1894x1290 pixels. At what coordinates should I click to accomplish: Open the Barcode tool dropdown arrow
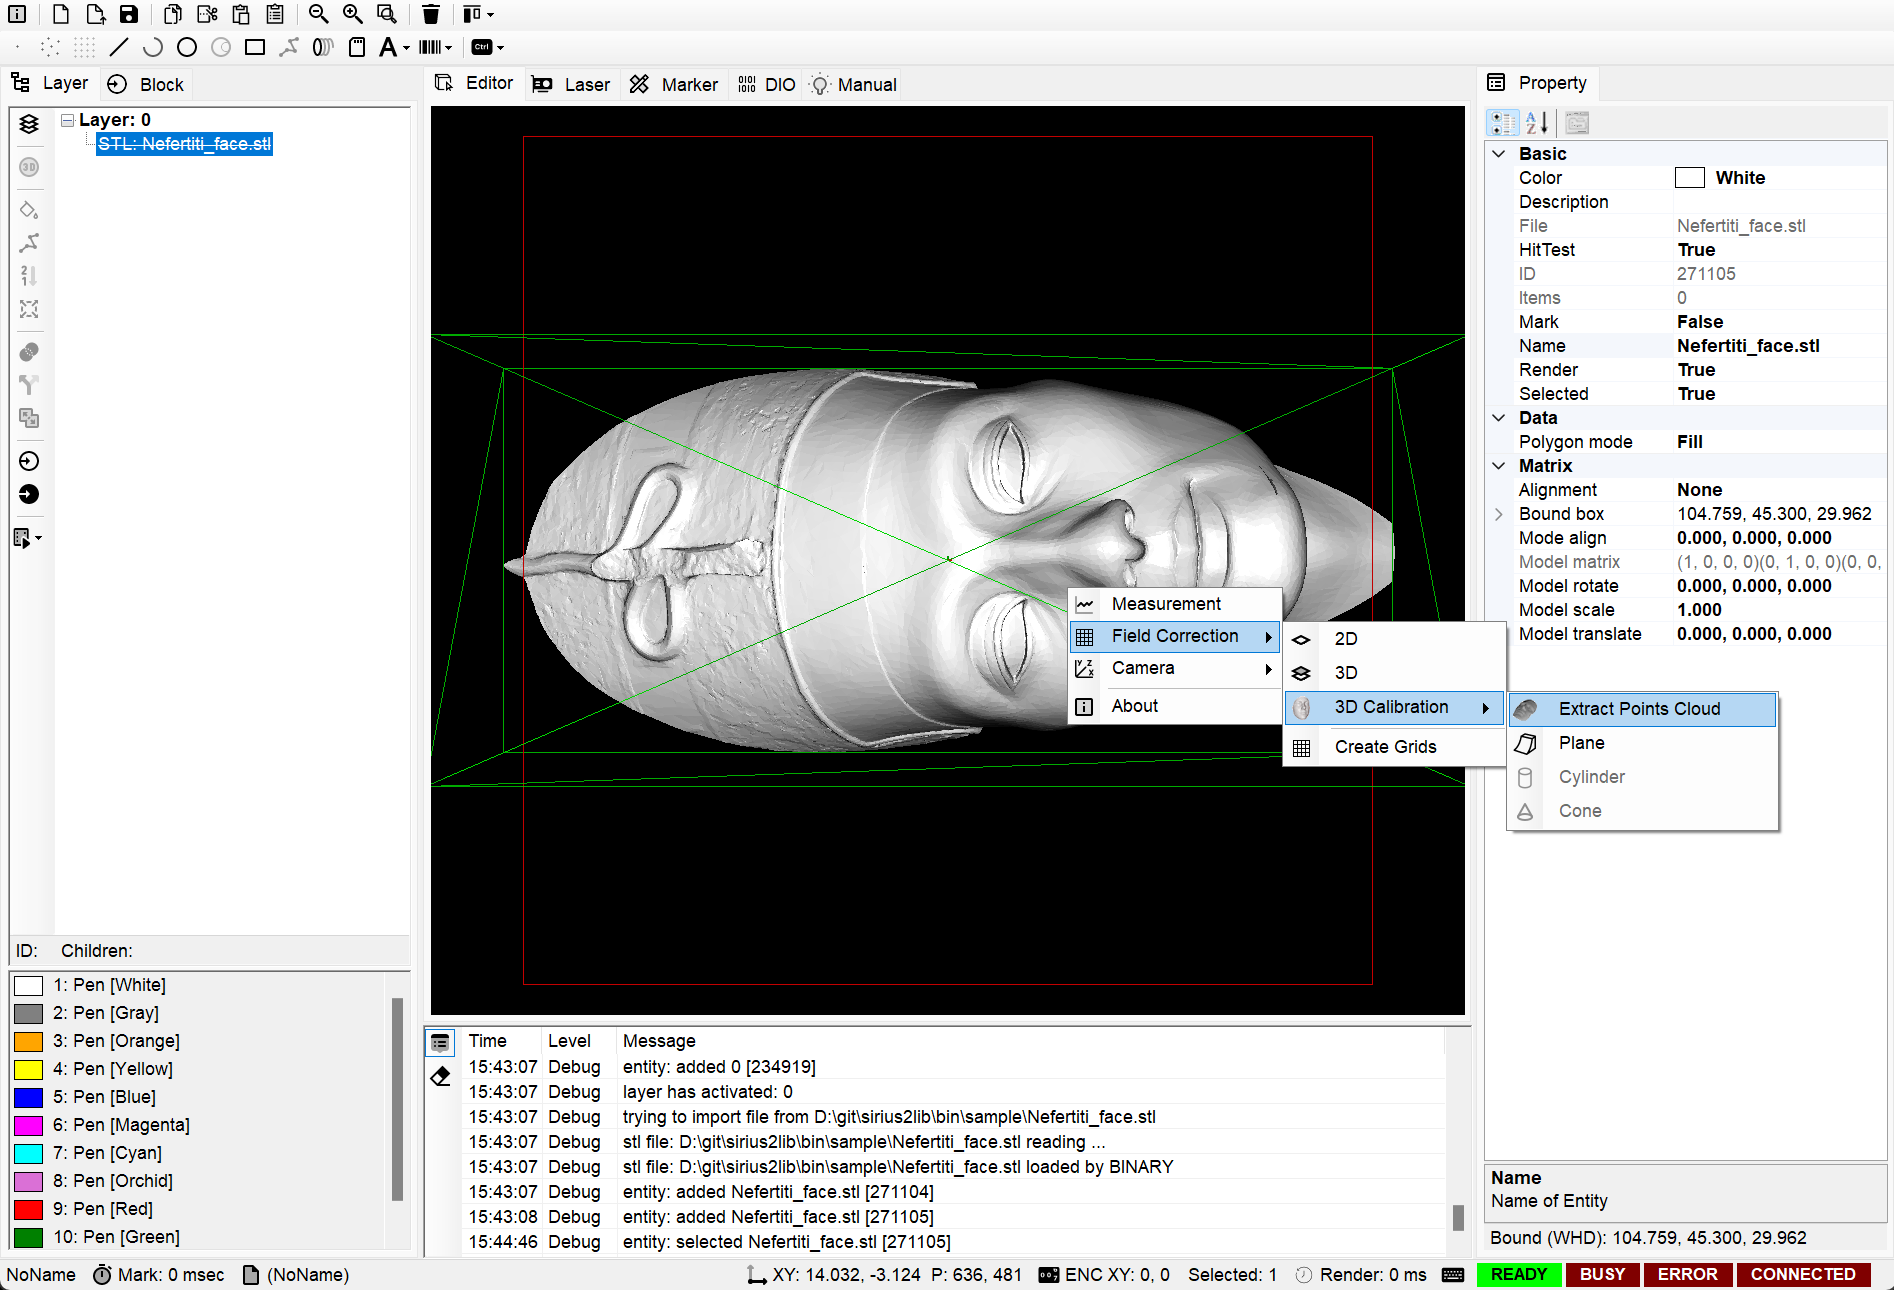pos(449,48)
